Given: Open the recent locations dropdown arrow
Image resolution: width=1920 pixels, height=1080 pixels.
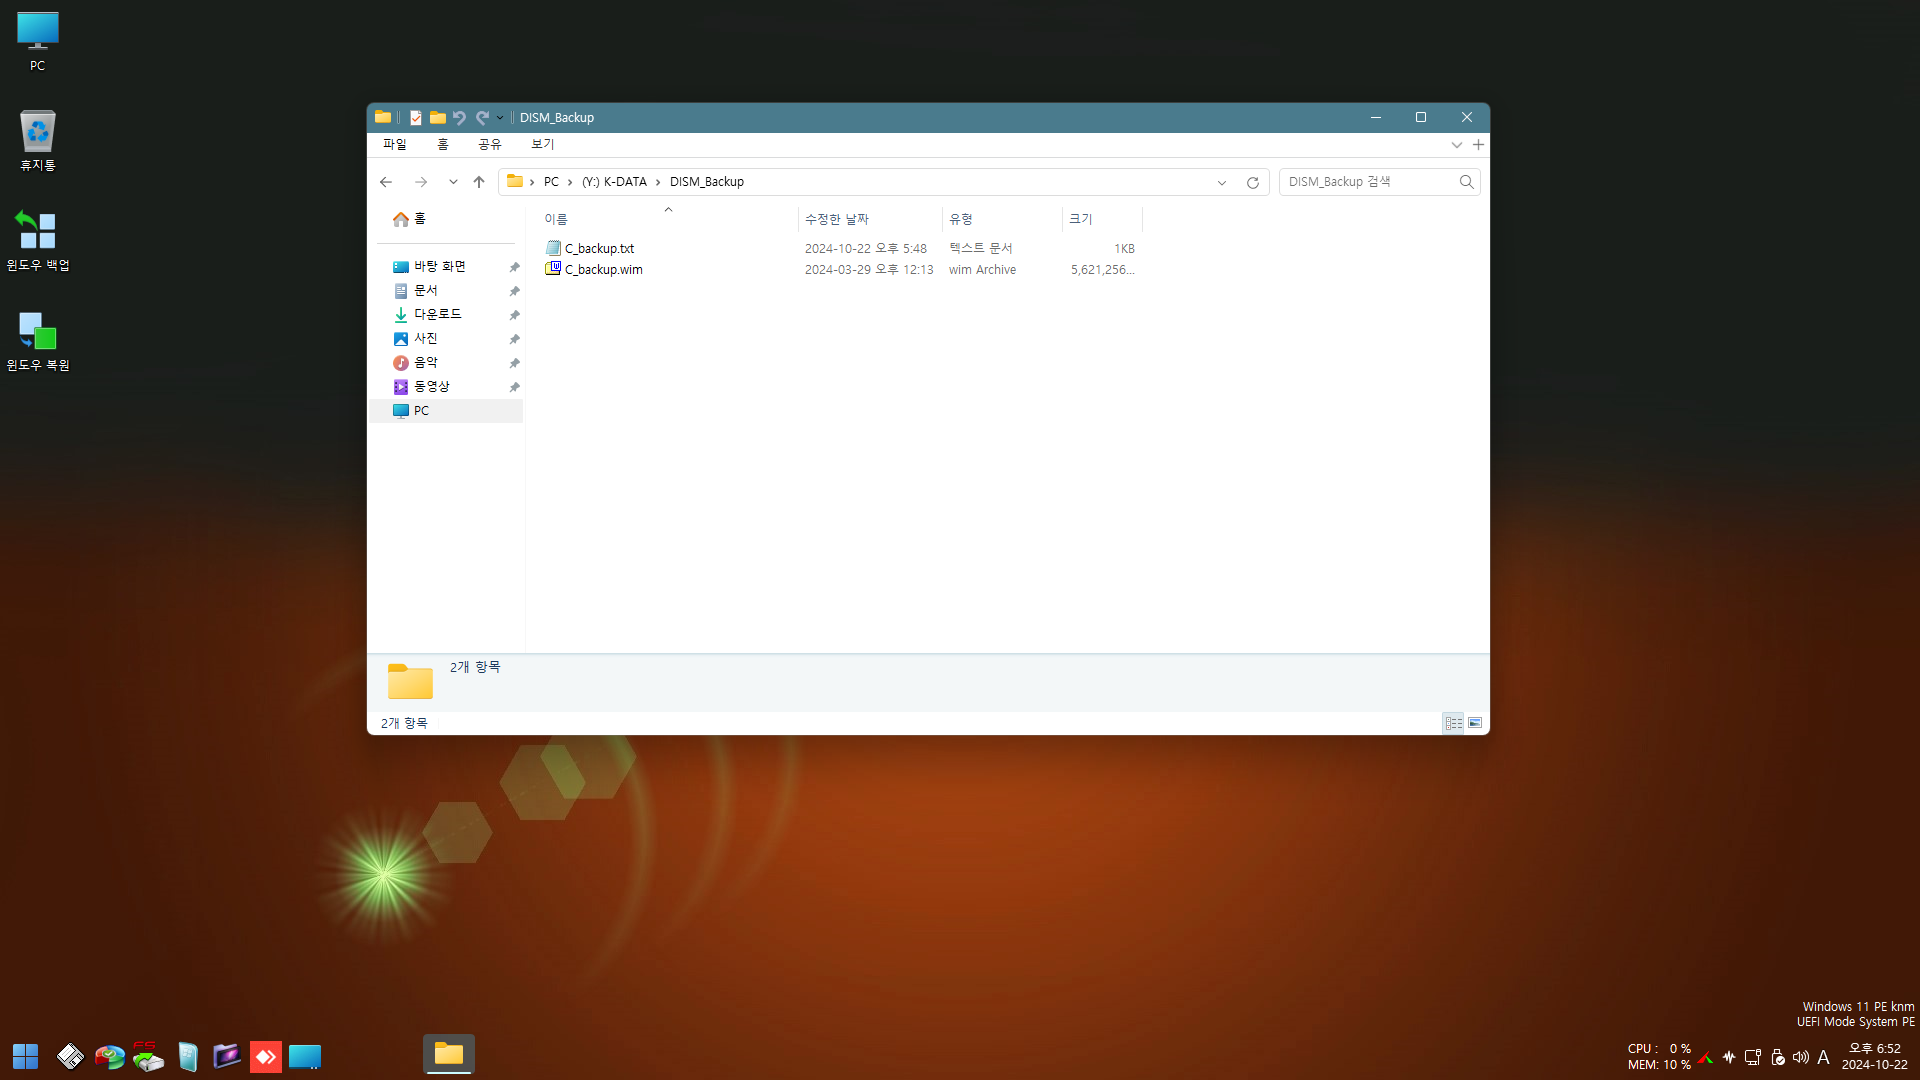Looking at the screenshot, I should [x=453, y=182].
